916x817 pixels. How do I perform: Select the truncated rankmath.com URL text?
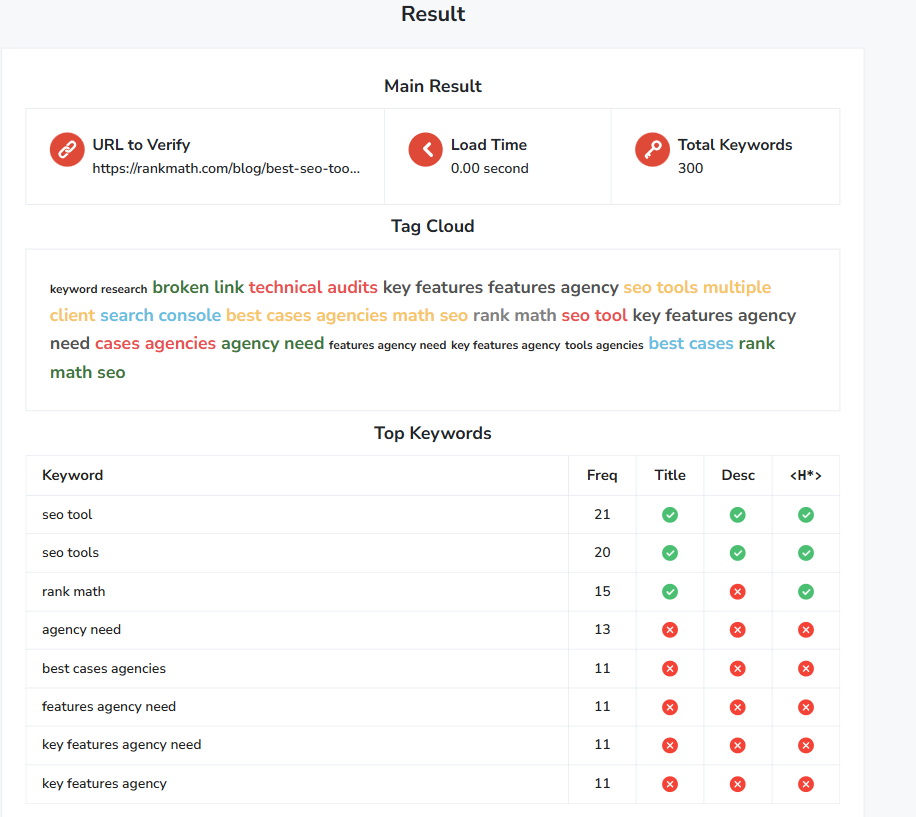click(226, 168)
